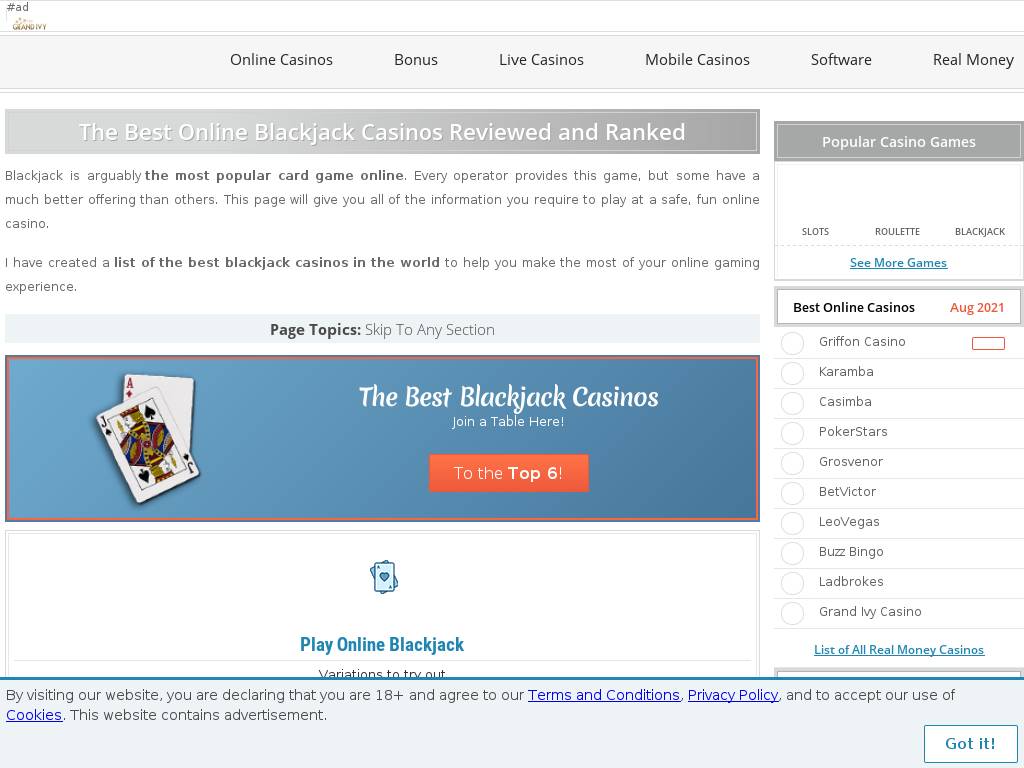Open the Mobile Casinos menu
Image resolution: width=1024 pixels, height=768 pixels.
[697, 60]
